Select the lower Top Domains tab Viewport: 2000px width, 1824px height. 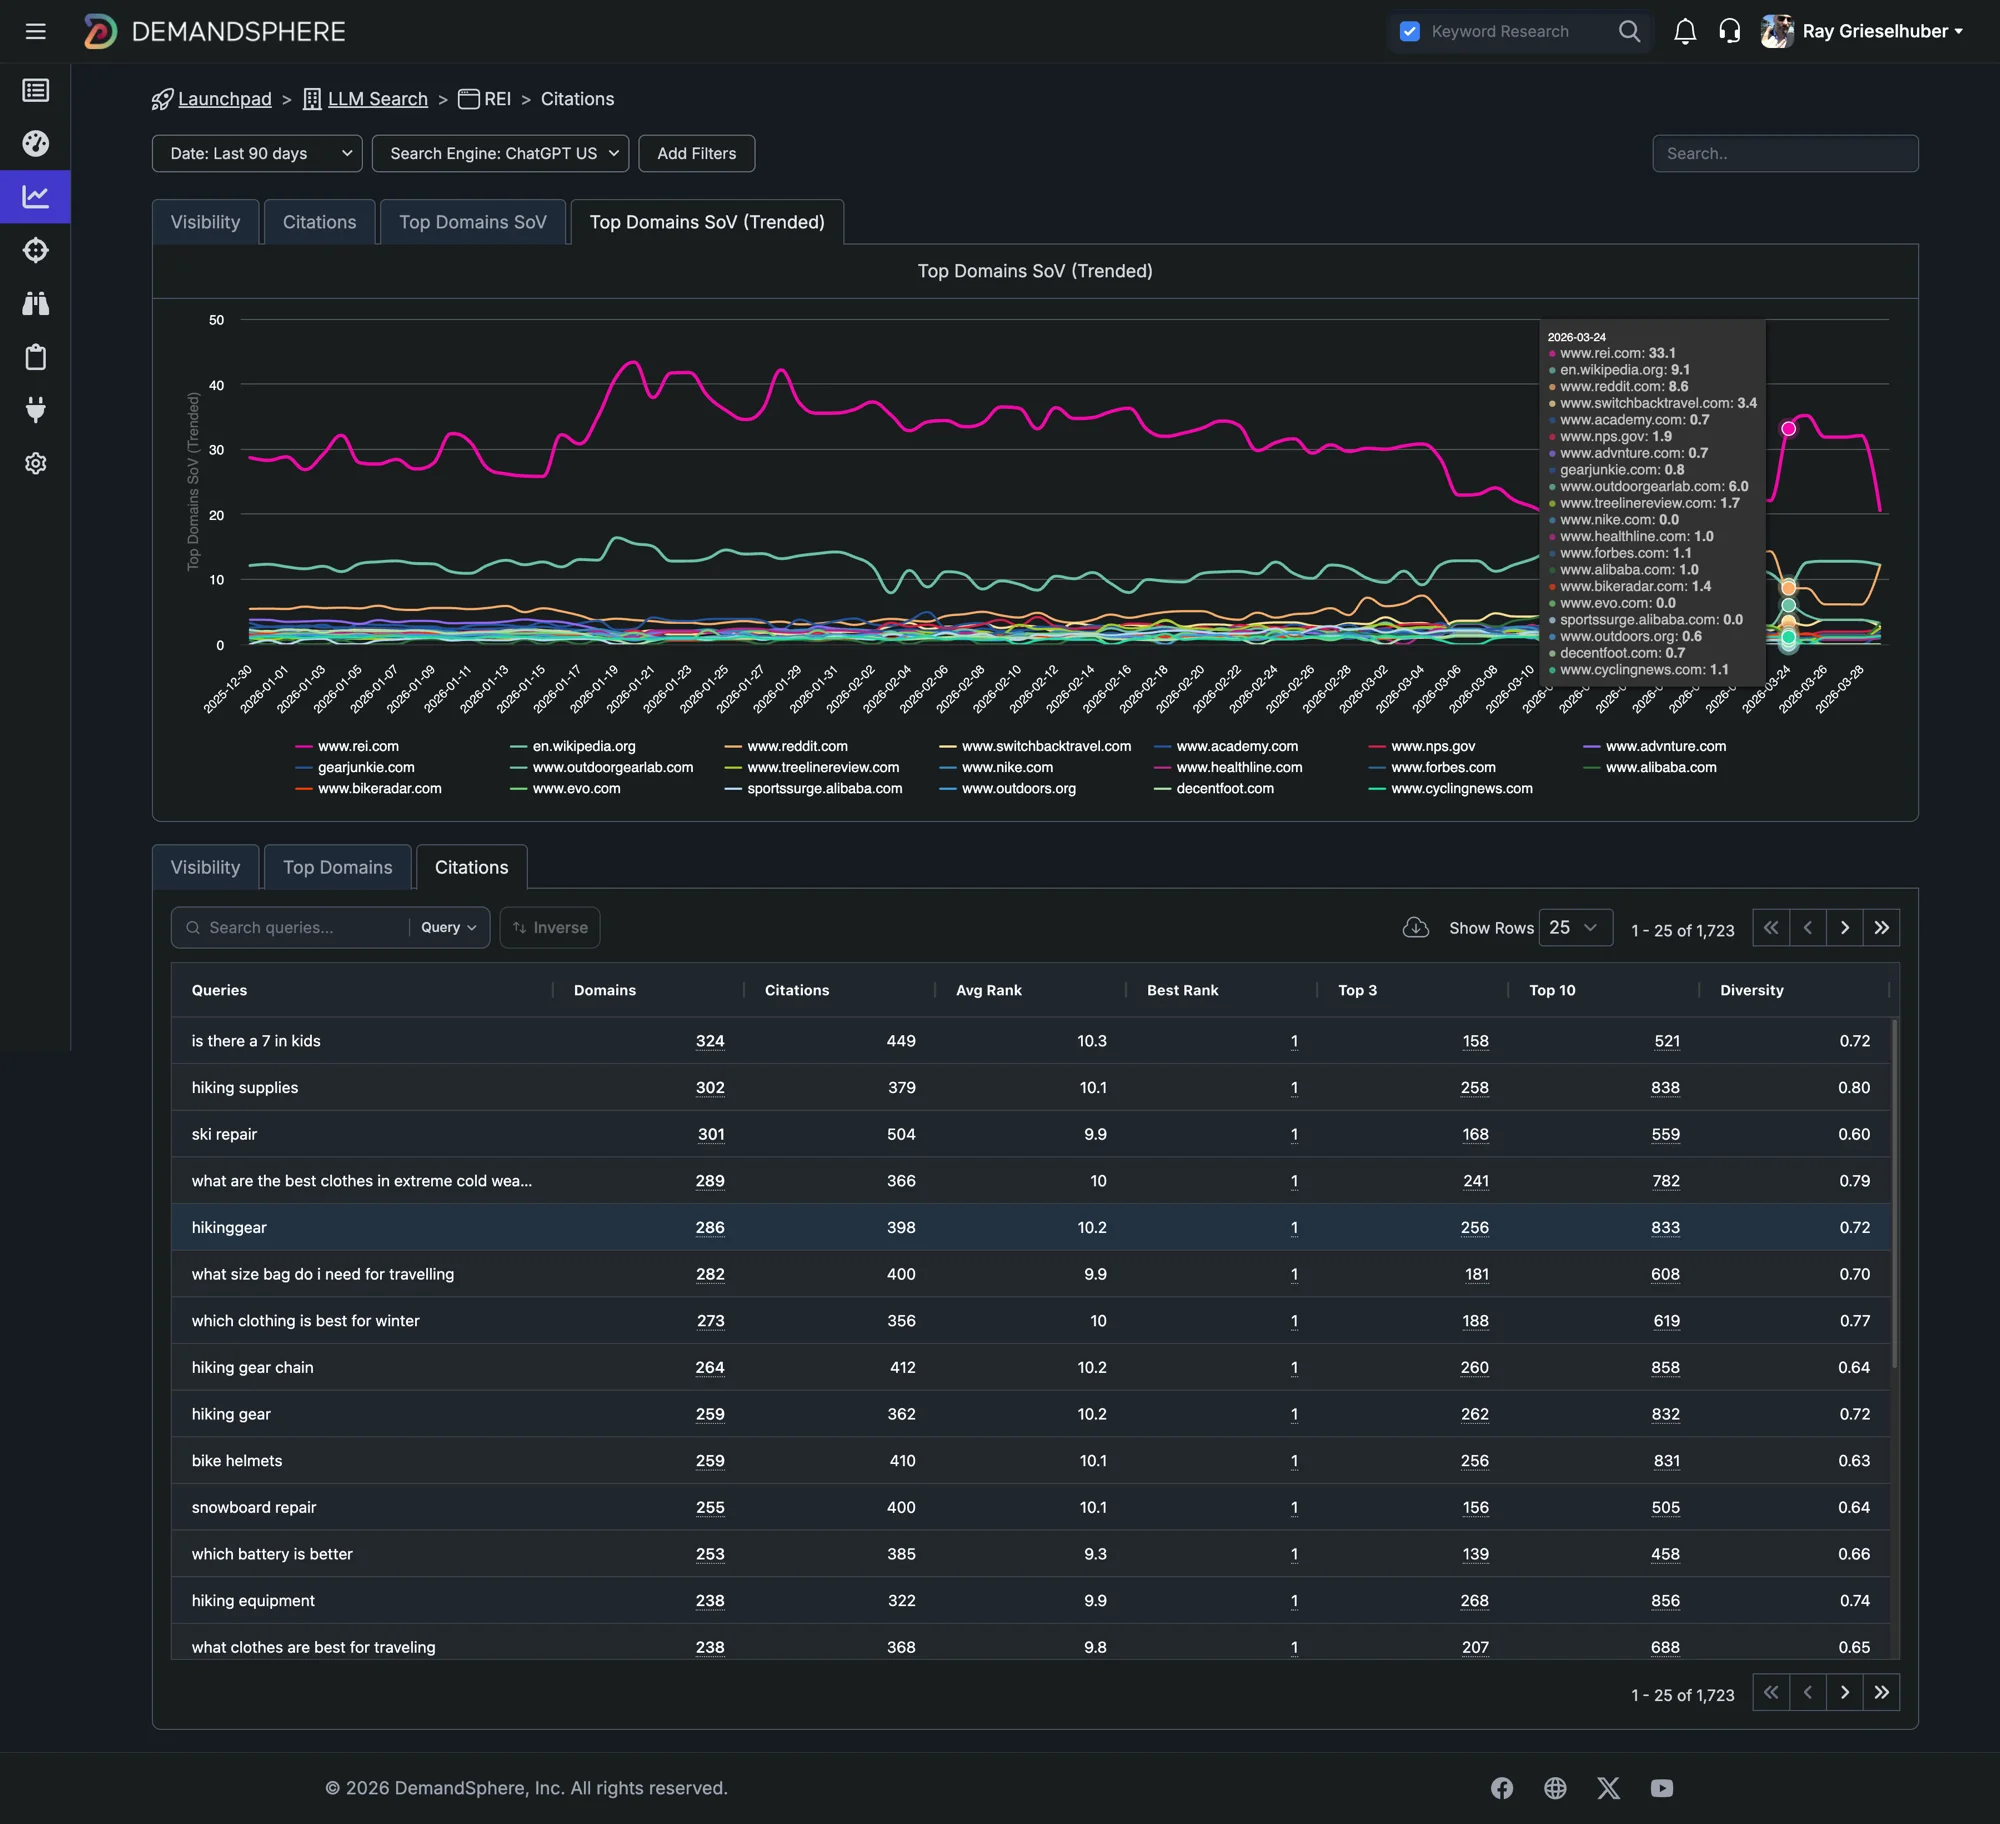(337, 867)
